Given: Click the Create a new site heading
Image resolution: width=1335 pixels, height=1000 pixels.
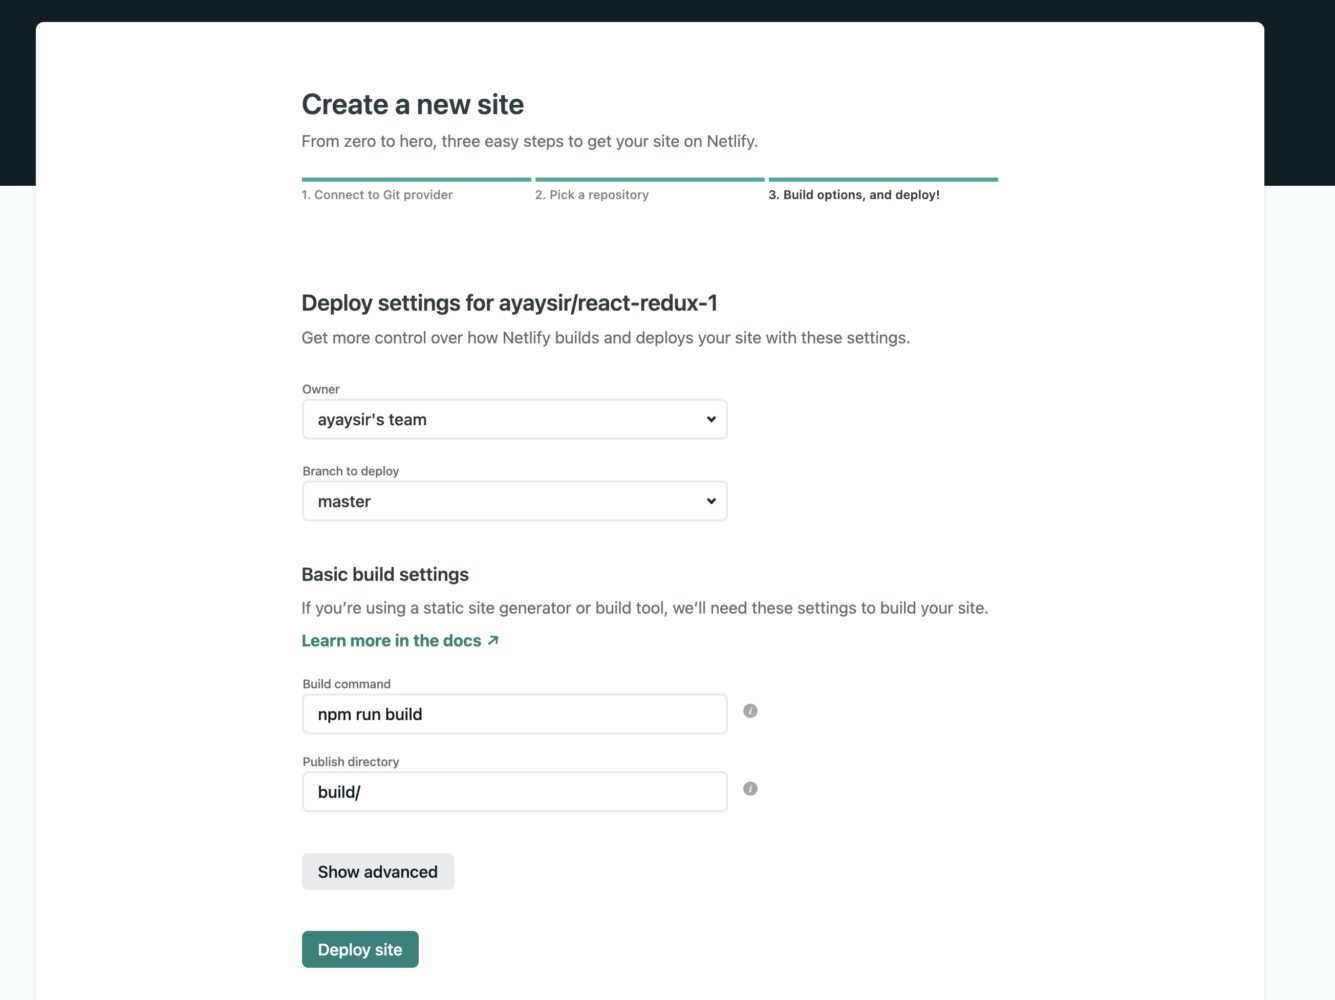Looking at the screenshot, I should tap(413, 105).
